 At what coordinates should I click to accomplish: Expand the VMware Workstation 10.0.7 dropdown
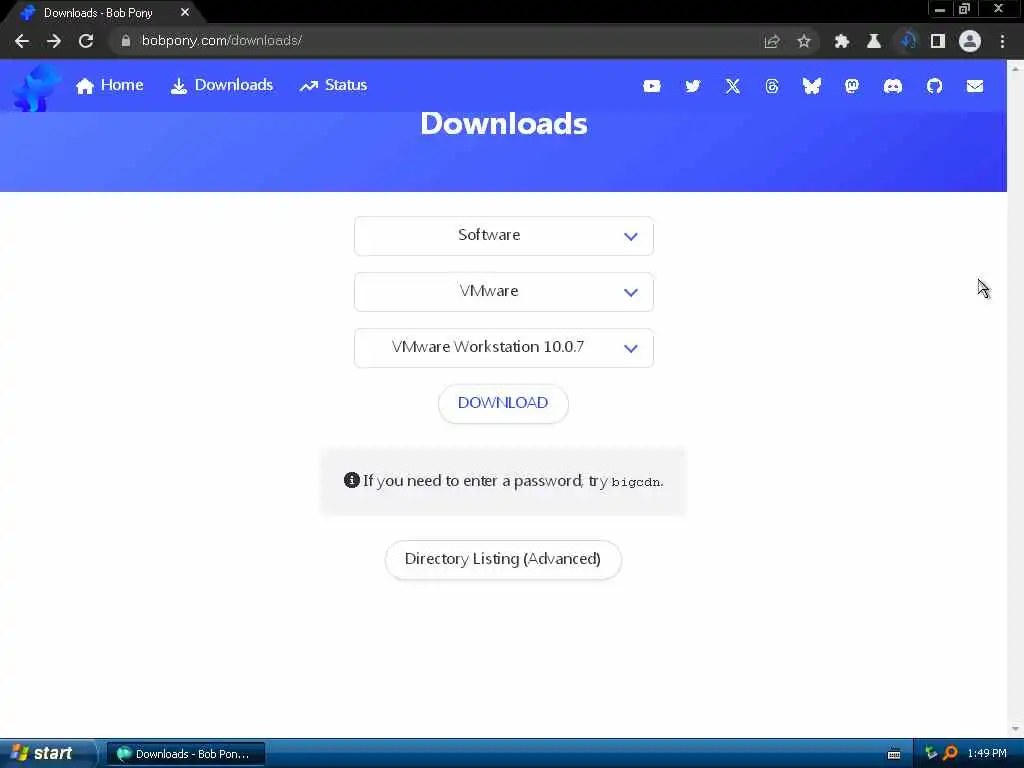(x=504, y=348)
